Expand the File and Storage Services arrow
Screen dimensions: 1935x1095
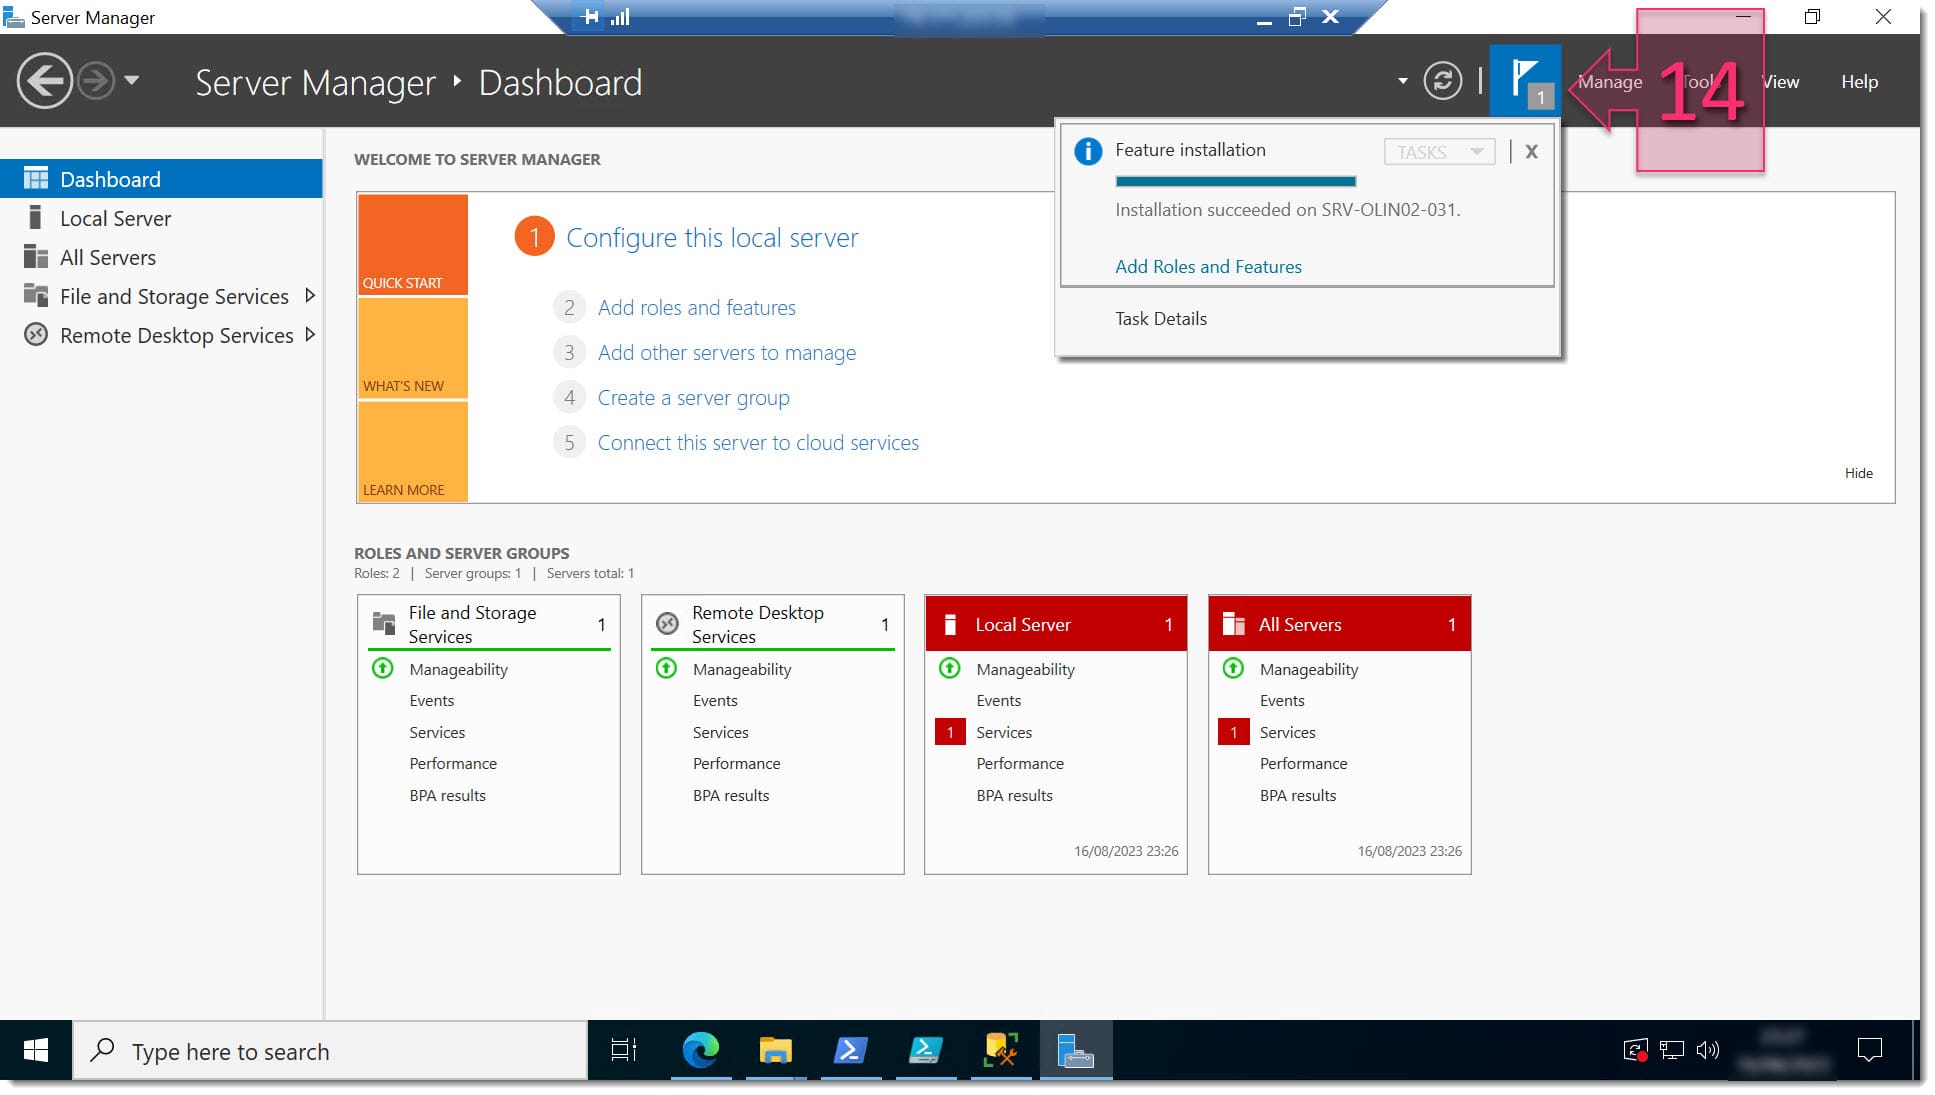pos(310,296)
